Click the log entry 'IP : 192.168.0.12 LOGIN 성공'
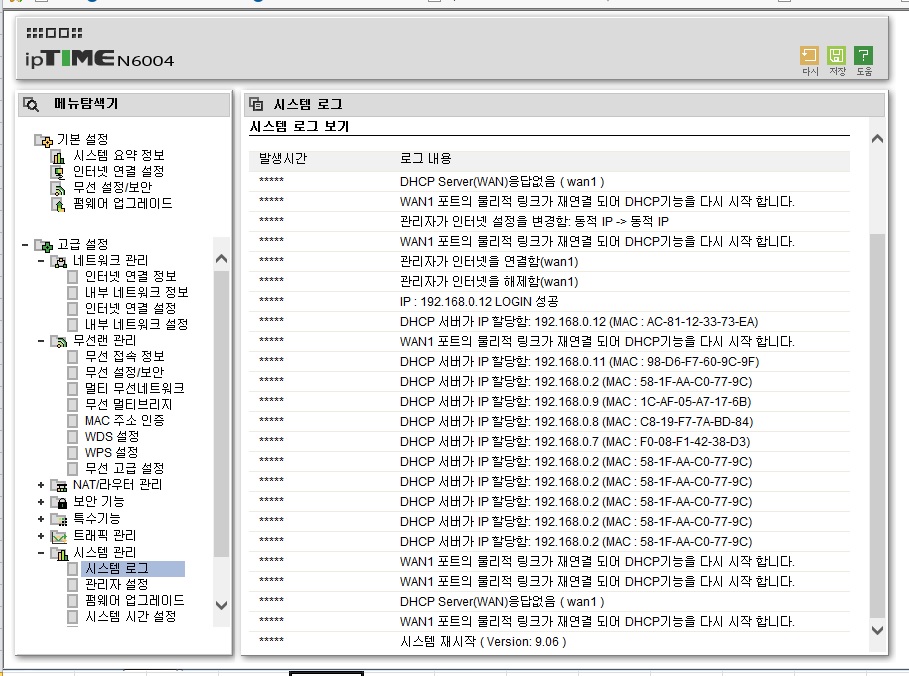Image resolution: width=909 pixels, height=676 pixels. [x=479, y=302]
